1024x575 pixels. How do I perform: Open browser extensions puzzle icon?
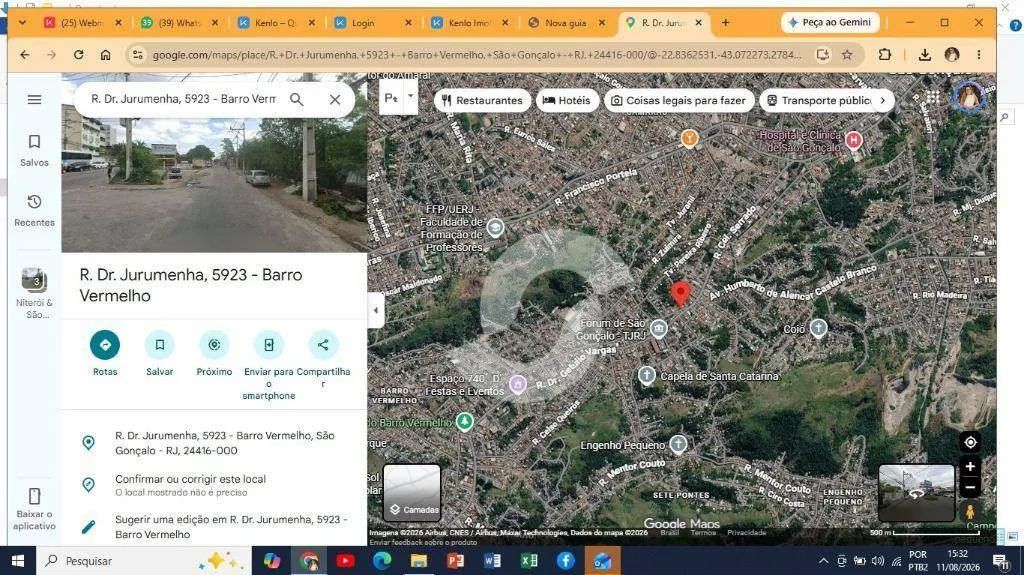(x=884, y=55)
